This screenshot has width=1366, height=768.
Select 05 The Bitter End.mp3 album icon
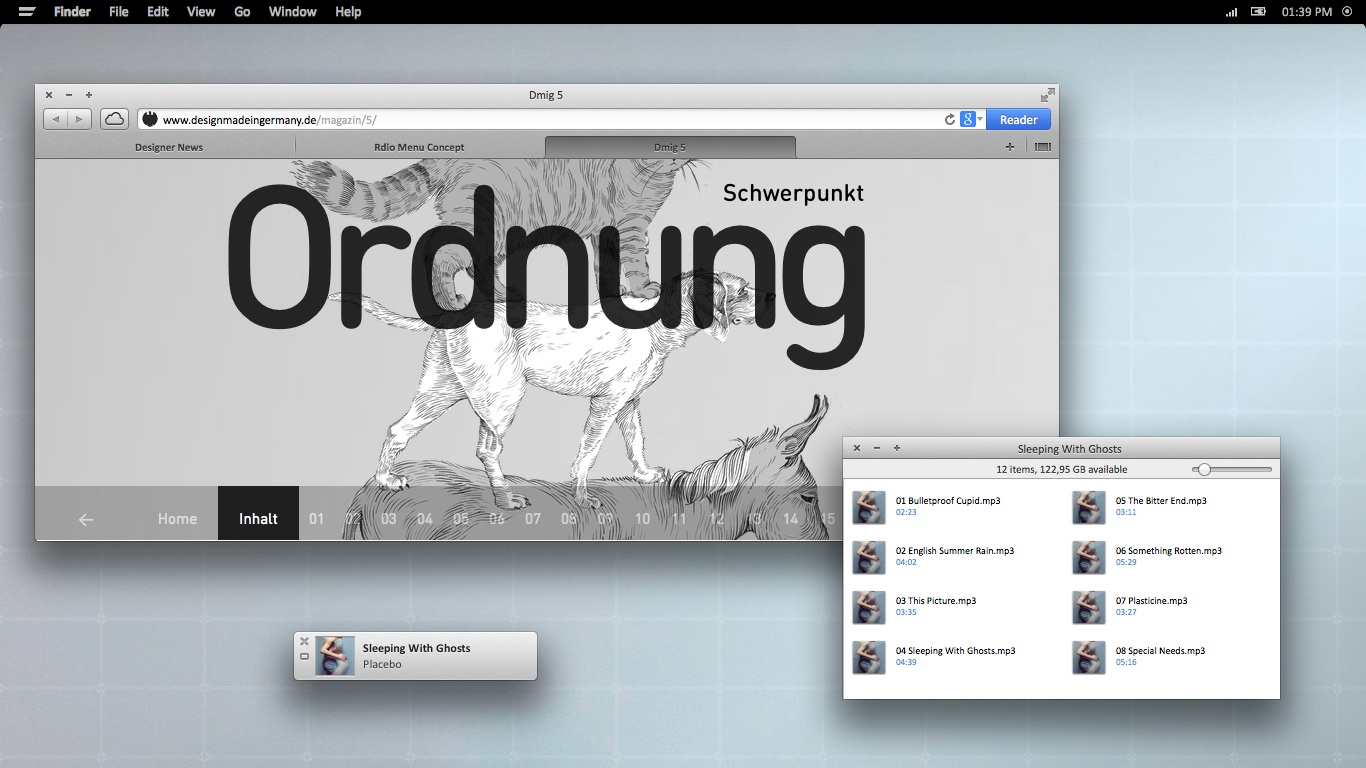click(1089, 507)
